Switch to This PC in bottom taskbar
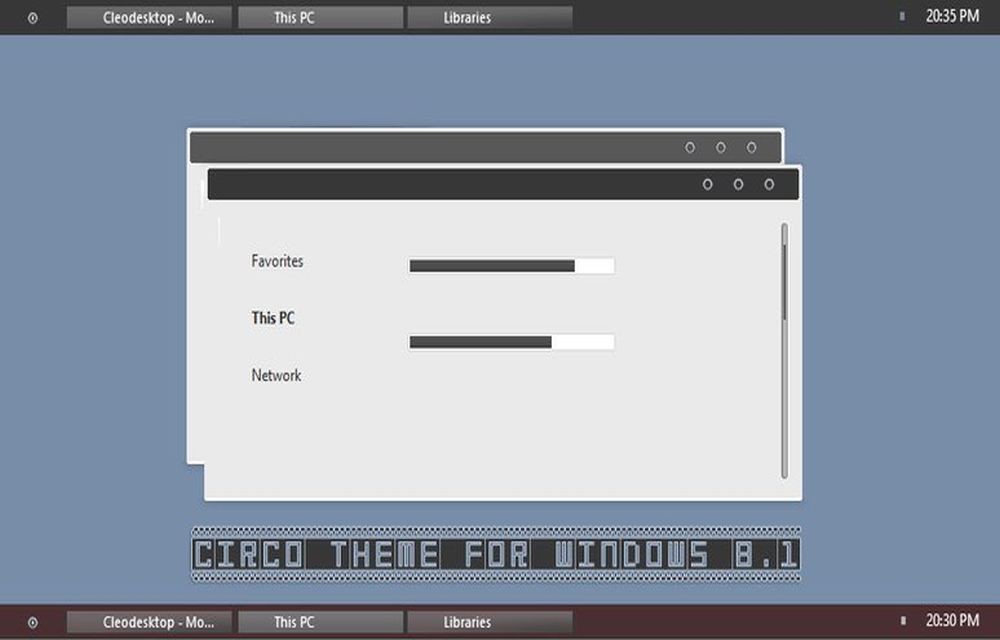The height and width of the screenshot is (640, 1000). click(x=321, y=622)
